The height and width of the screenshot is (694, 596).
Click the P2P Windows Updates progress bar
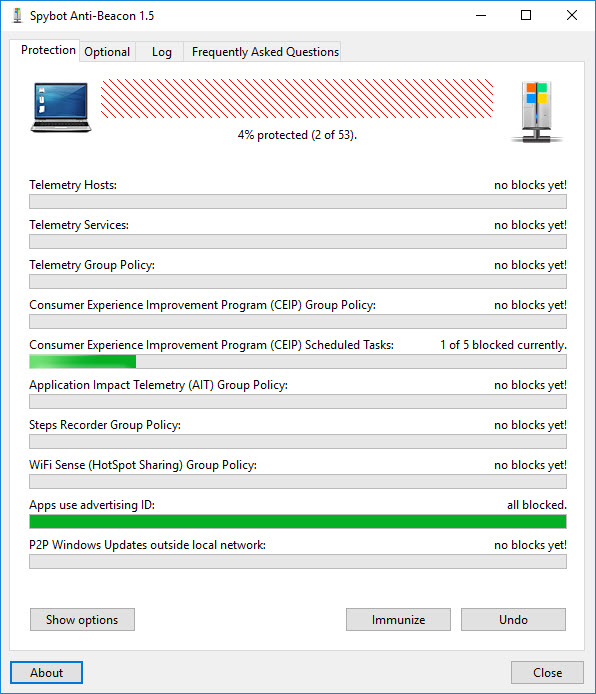(x=298, y=561)
